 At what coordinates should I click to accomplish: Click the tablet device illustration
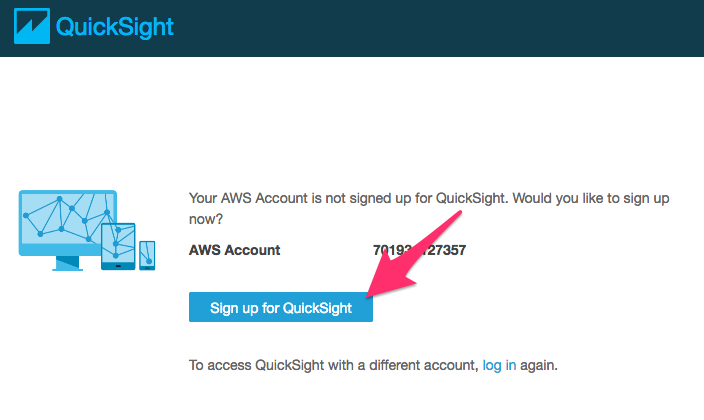click(118, 246)
